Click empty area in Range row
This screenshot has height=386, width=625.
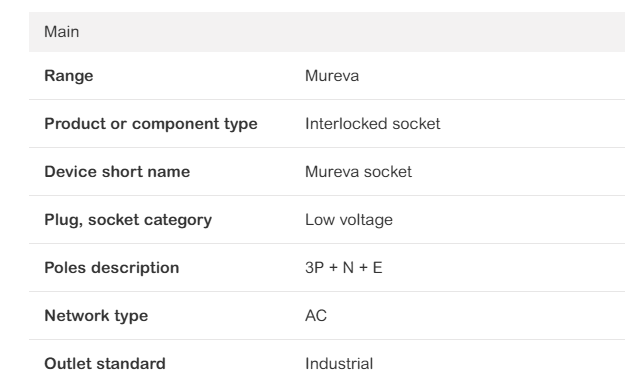point(490,76)
